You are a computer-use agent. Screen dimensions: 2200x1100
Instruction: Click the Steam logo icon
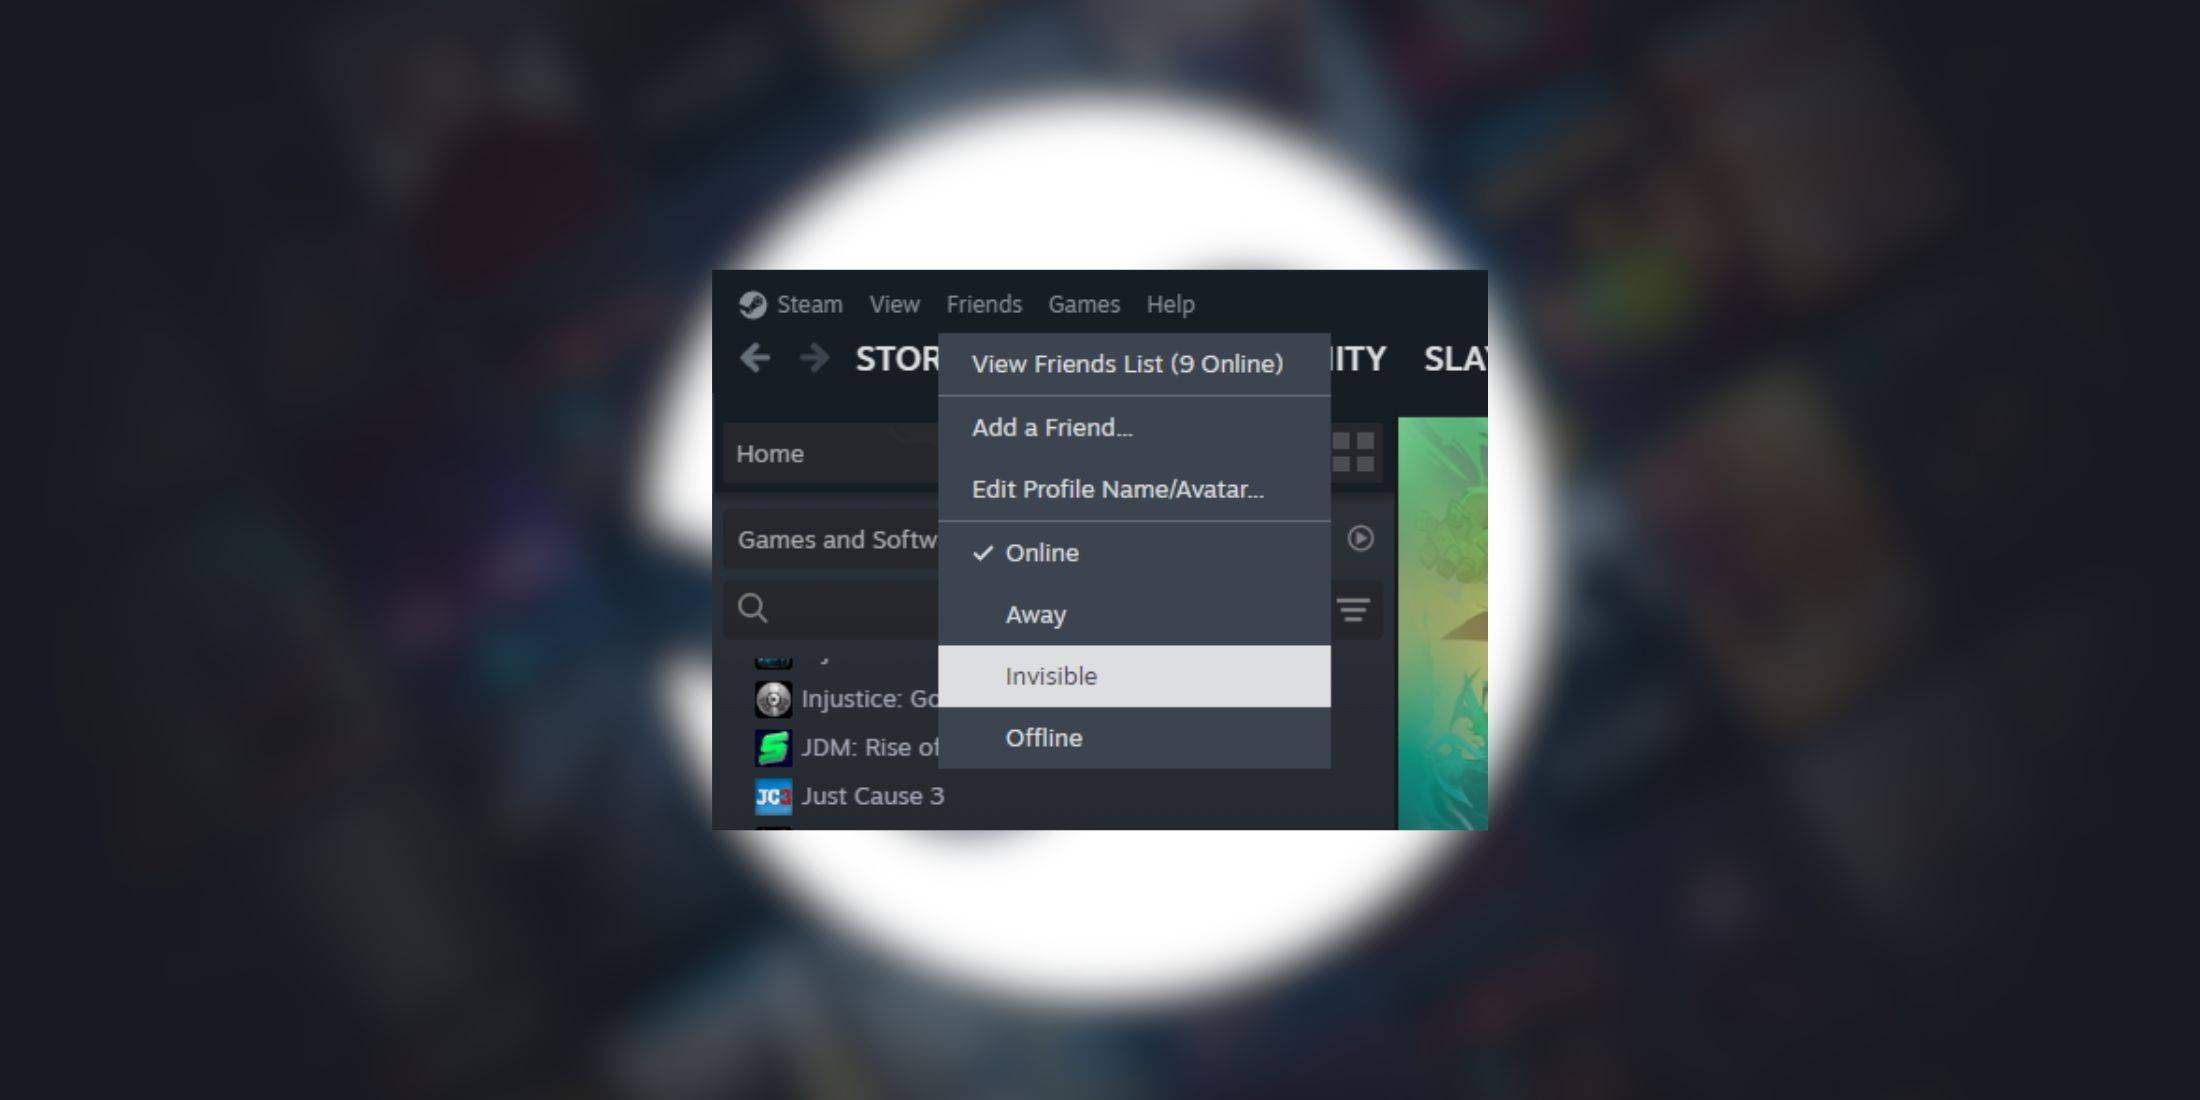click(x=751, y=303)
